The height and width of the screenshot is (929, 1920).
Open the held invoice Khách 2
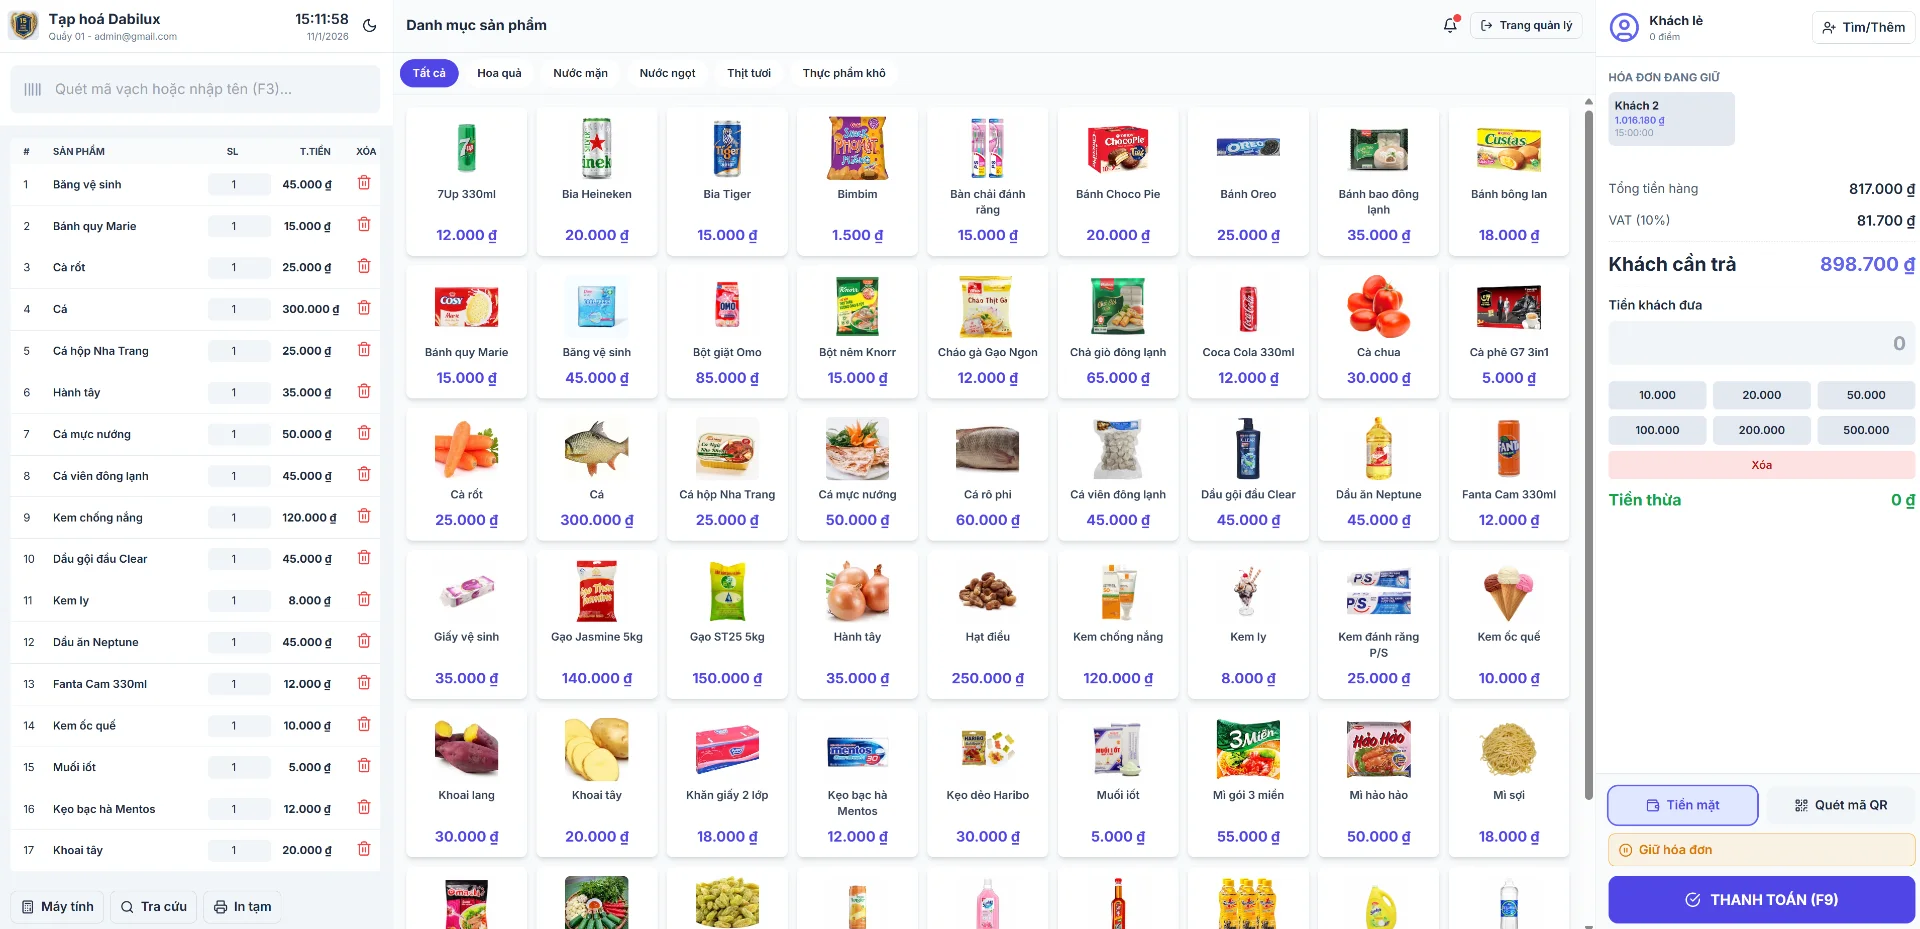1671,119
